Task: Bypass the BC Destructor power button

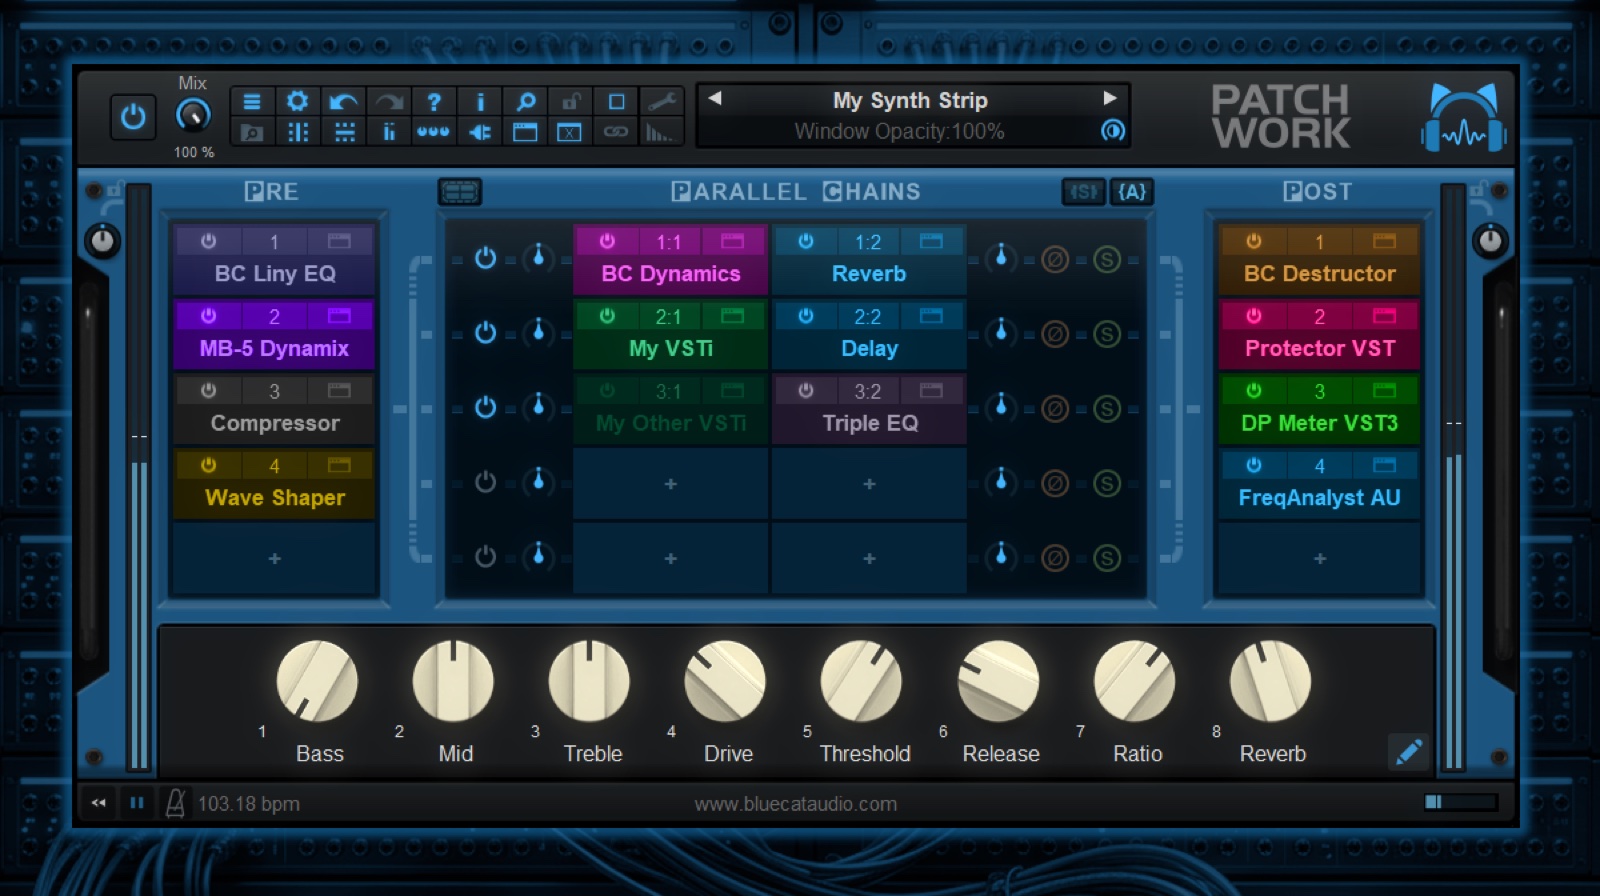Action: pos(1253,241)
